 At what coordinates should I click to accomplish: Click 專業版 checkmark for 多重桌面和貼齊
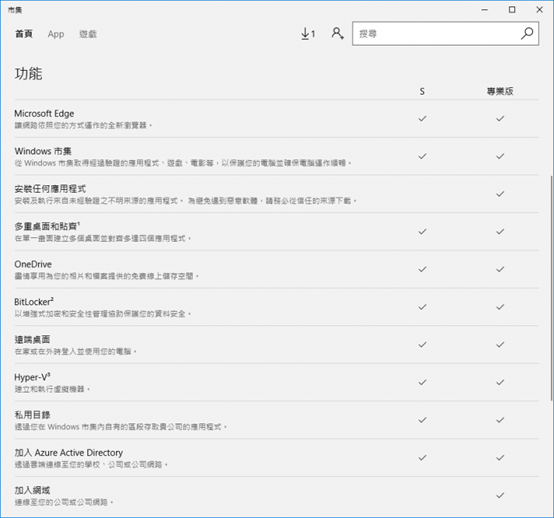[x=500, y=231]
